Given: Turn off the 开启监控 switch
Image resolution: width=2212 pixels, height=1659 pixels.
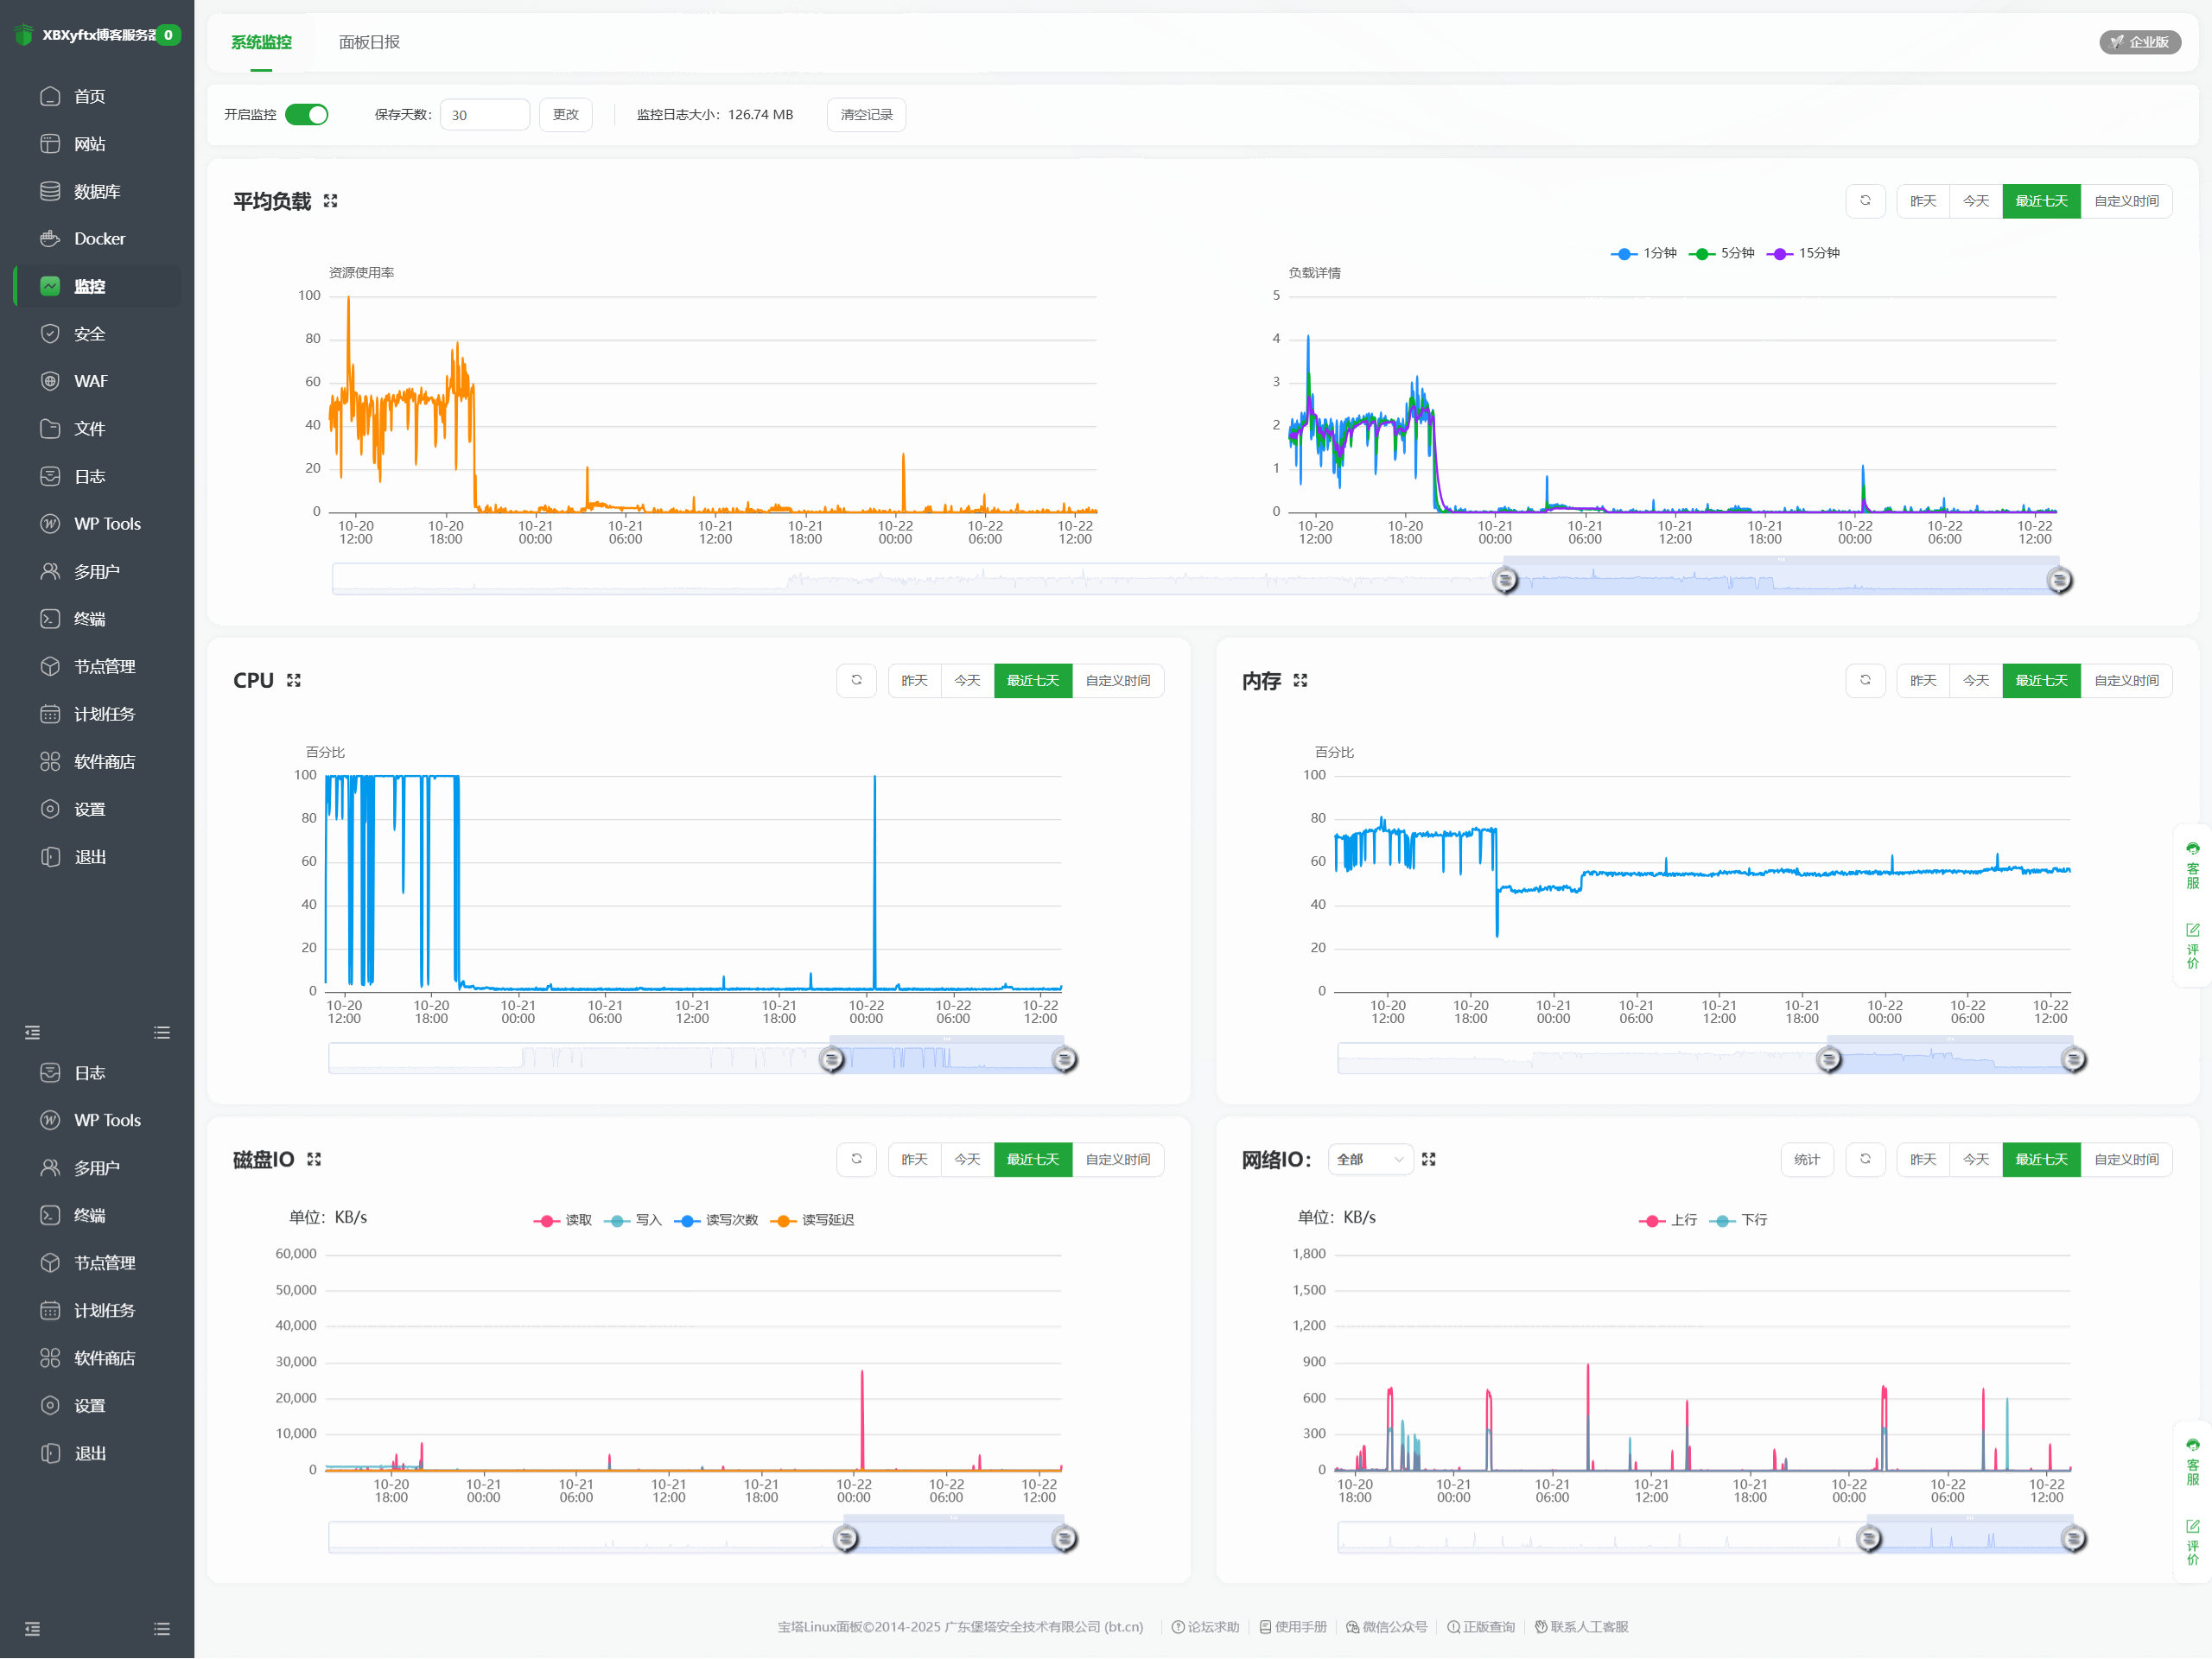Looking at the screenshot, I should click(306, 115).
